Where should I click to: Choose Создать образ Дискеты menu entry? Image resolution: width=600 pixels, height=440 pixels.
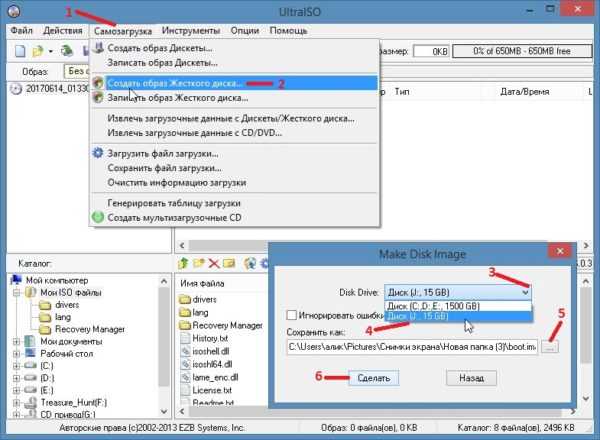pyautogui.click(x=235, y=48)
